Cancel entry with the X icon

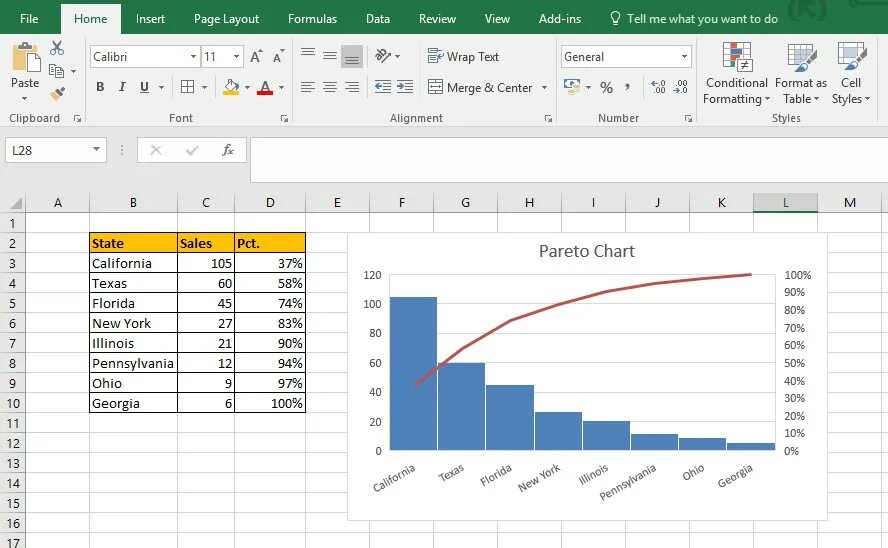tap(156, 150)
